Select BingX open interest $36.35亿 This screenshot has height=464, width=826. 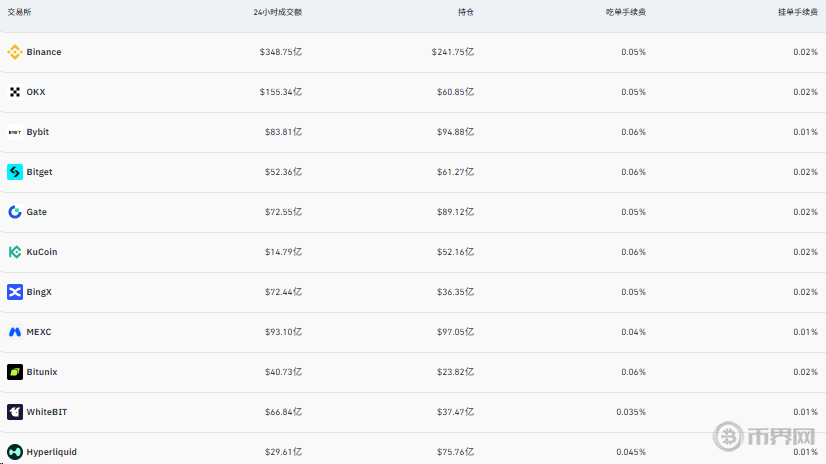click(455, 292)
